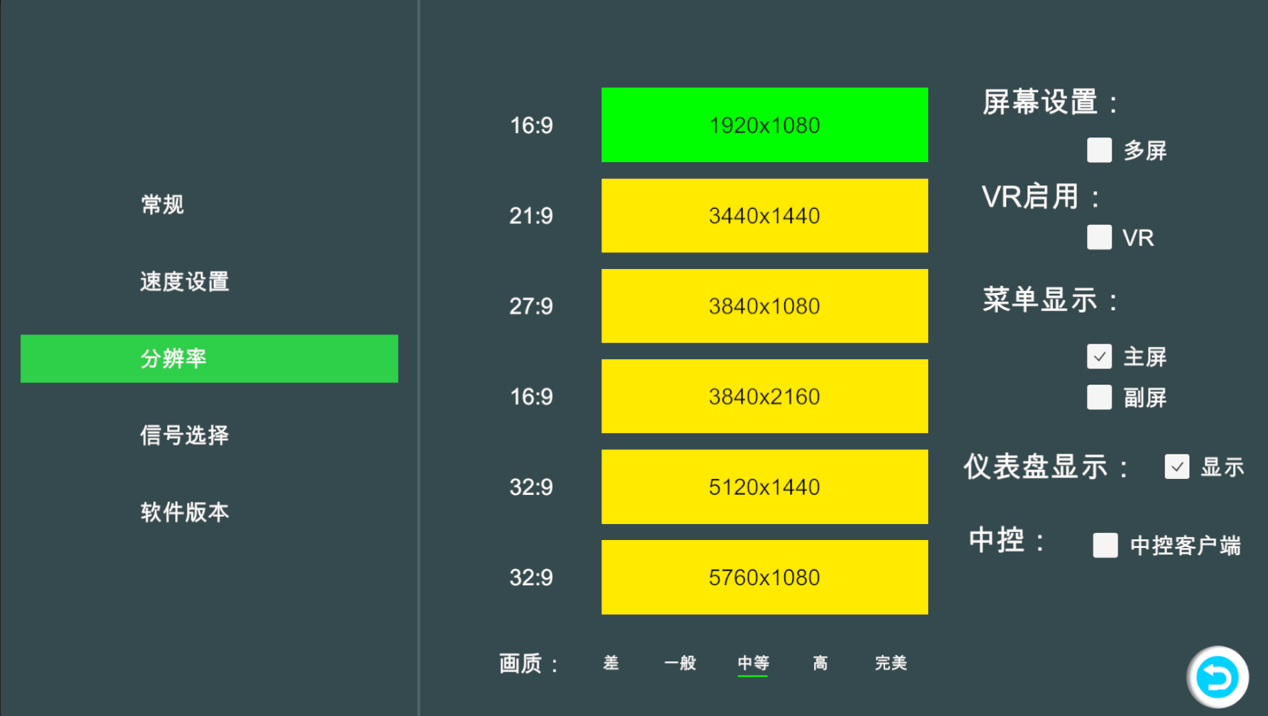Choose 差 picture quality level

pos(611,663)
